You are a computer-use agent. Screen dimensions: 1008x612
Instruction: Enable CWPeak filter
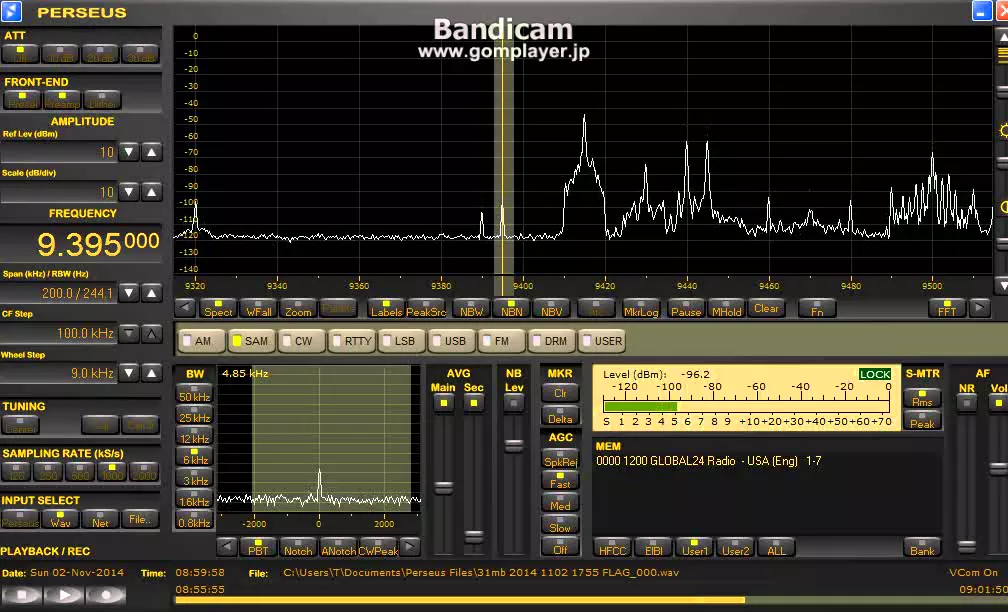point(378,548)
